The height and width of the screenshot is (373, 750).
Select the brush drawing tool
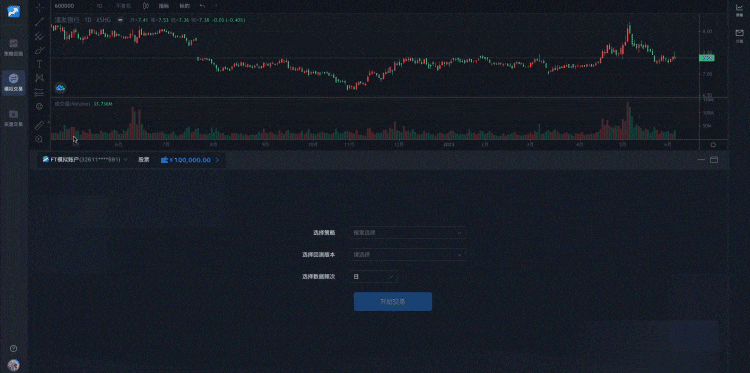click(40, 50)
